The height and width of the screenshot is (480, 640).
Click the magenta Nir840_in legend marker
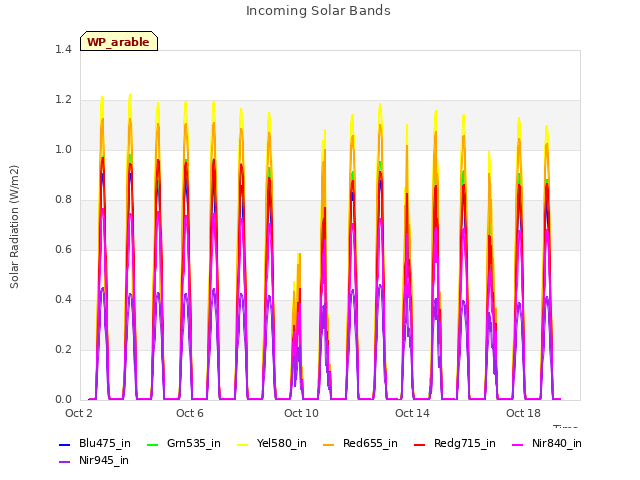517,444
